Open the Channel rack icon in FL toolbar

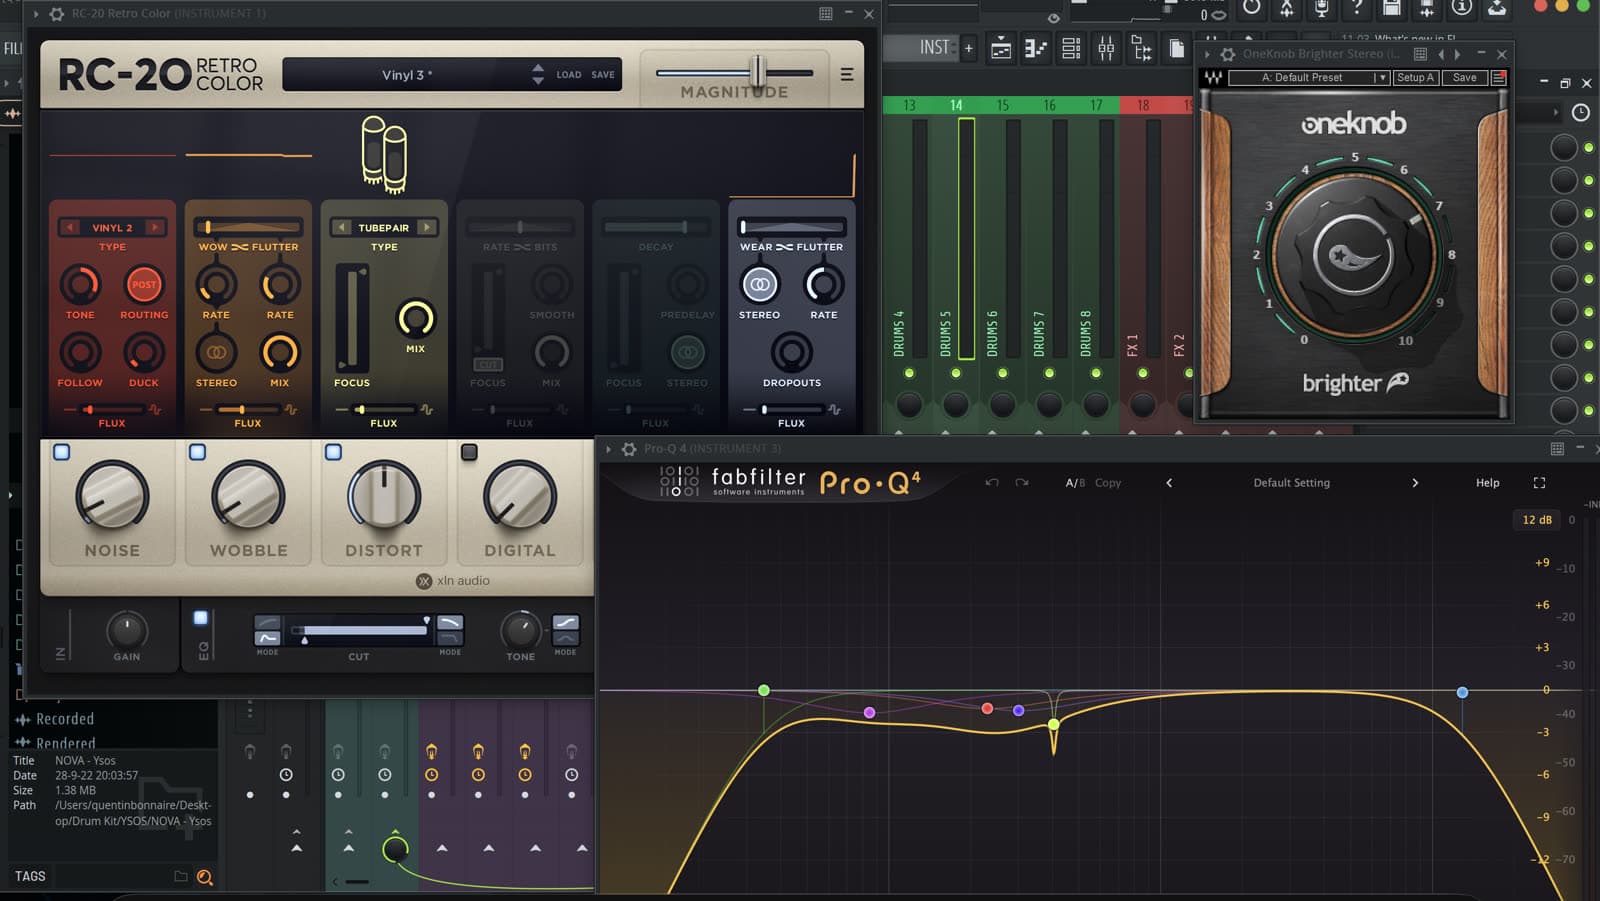(x=1071, y=48)
